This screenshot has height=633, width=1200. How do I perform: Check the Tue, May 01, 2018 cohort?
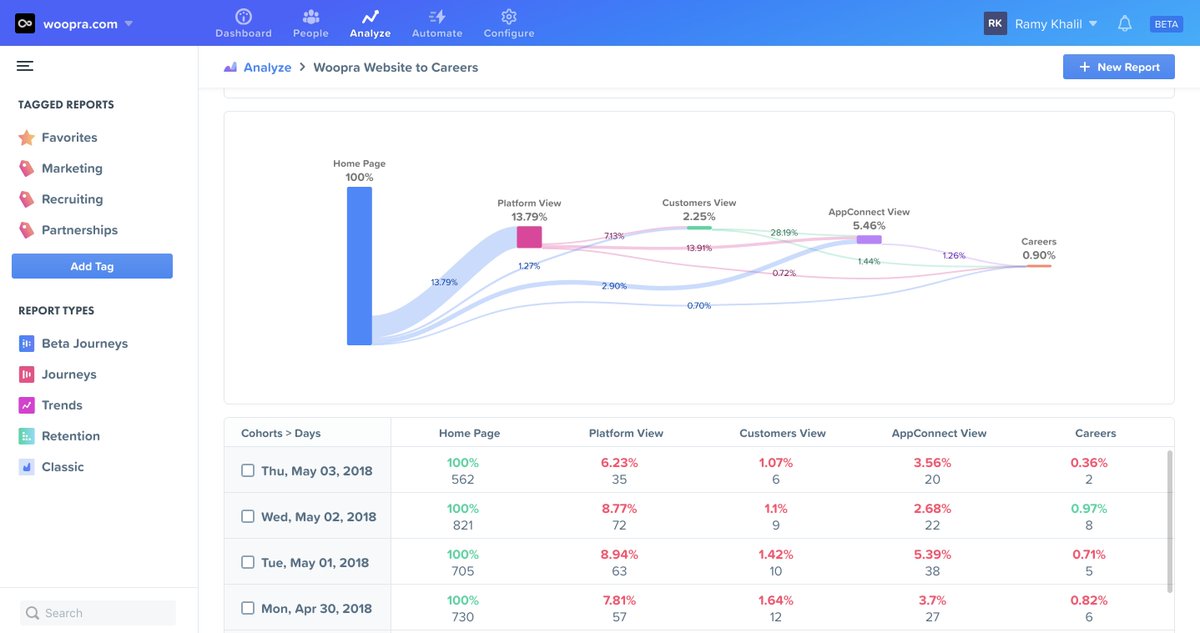click(x=248, y=563)
